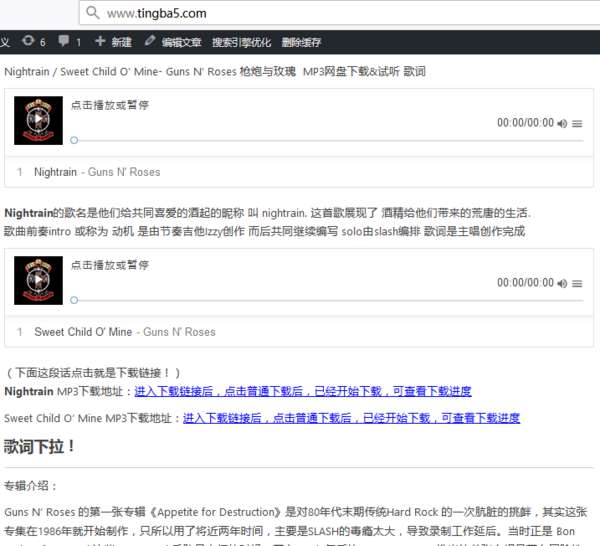The height and width of the screenshot is (546, 600).
Task: Click the 专辑介绍： label
Action: tap(31, 486)
